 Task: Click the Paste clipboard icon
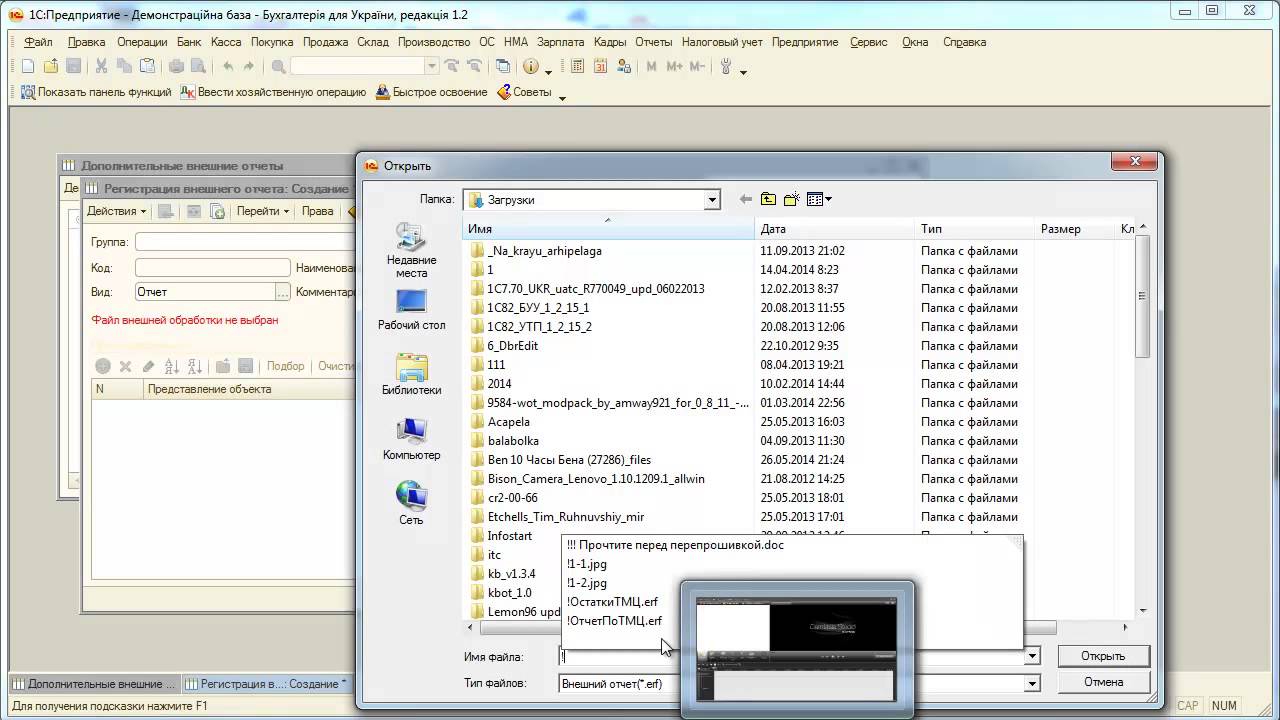click(x=147, y=66)
